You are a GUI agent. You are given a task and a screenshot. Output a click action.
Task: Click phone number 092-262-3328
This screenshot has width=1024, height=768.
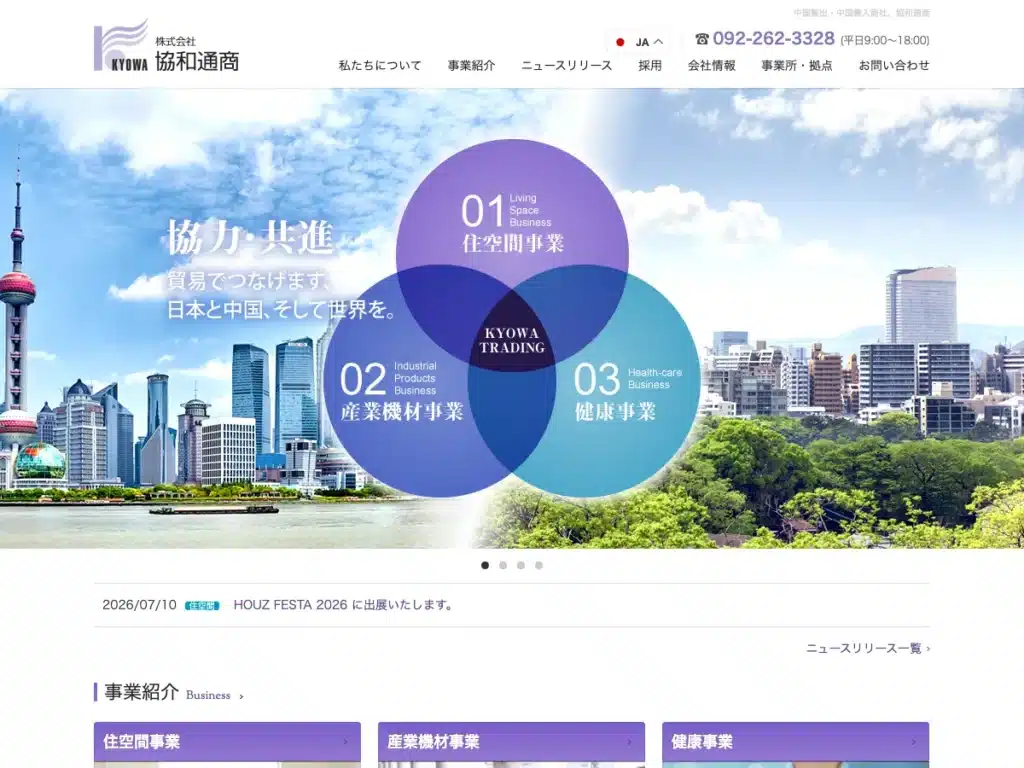(x=773, y=39)
